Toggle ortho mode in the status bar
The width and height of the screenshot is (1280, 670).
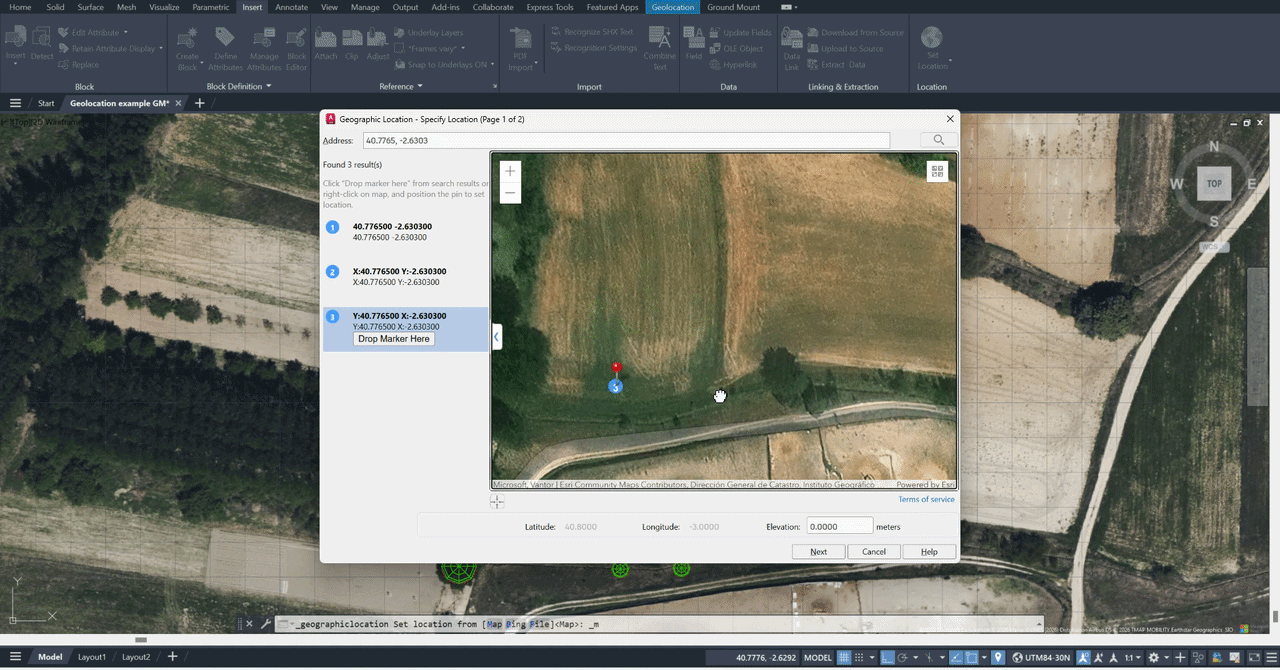pyautogui.click(x=887, y=657)
